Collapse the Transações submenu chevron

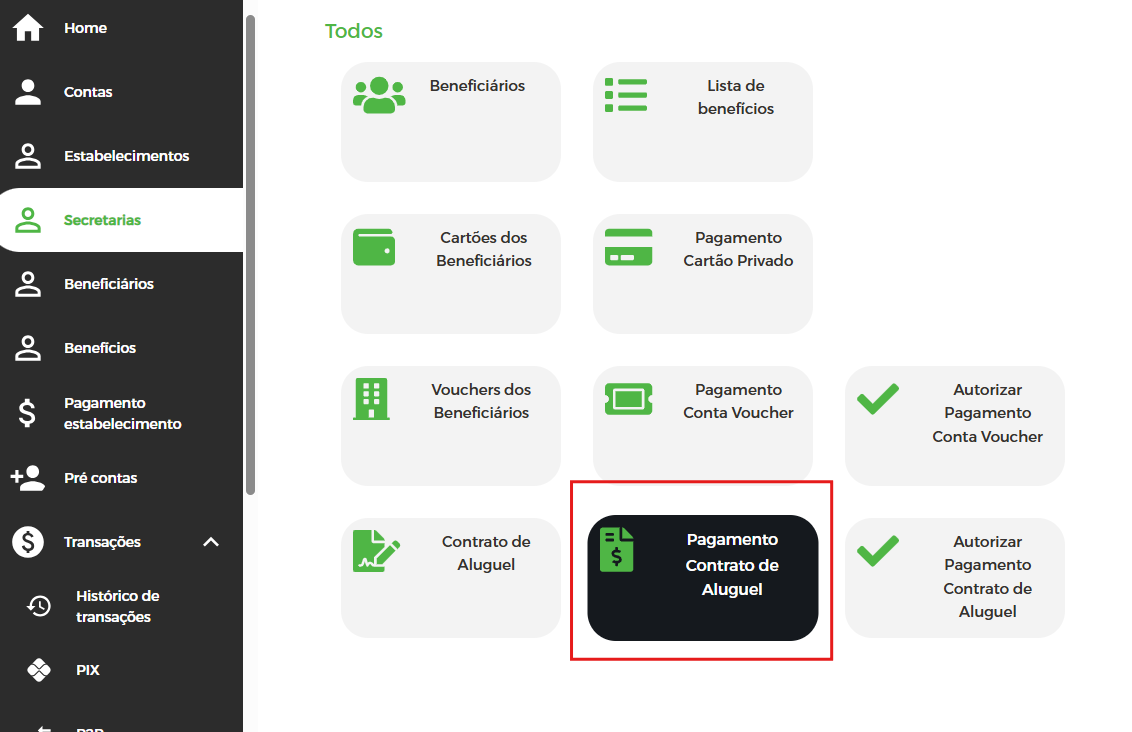click(x=210, y=542)
